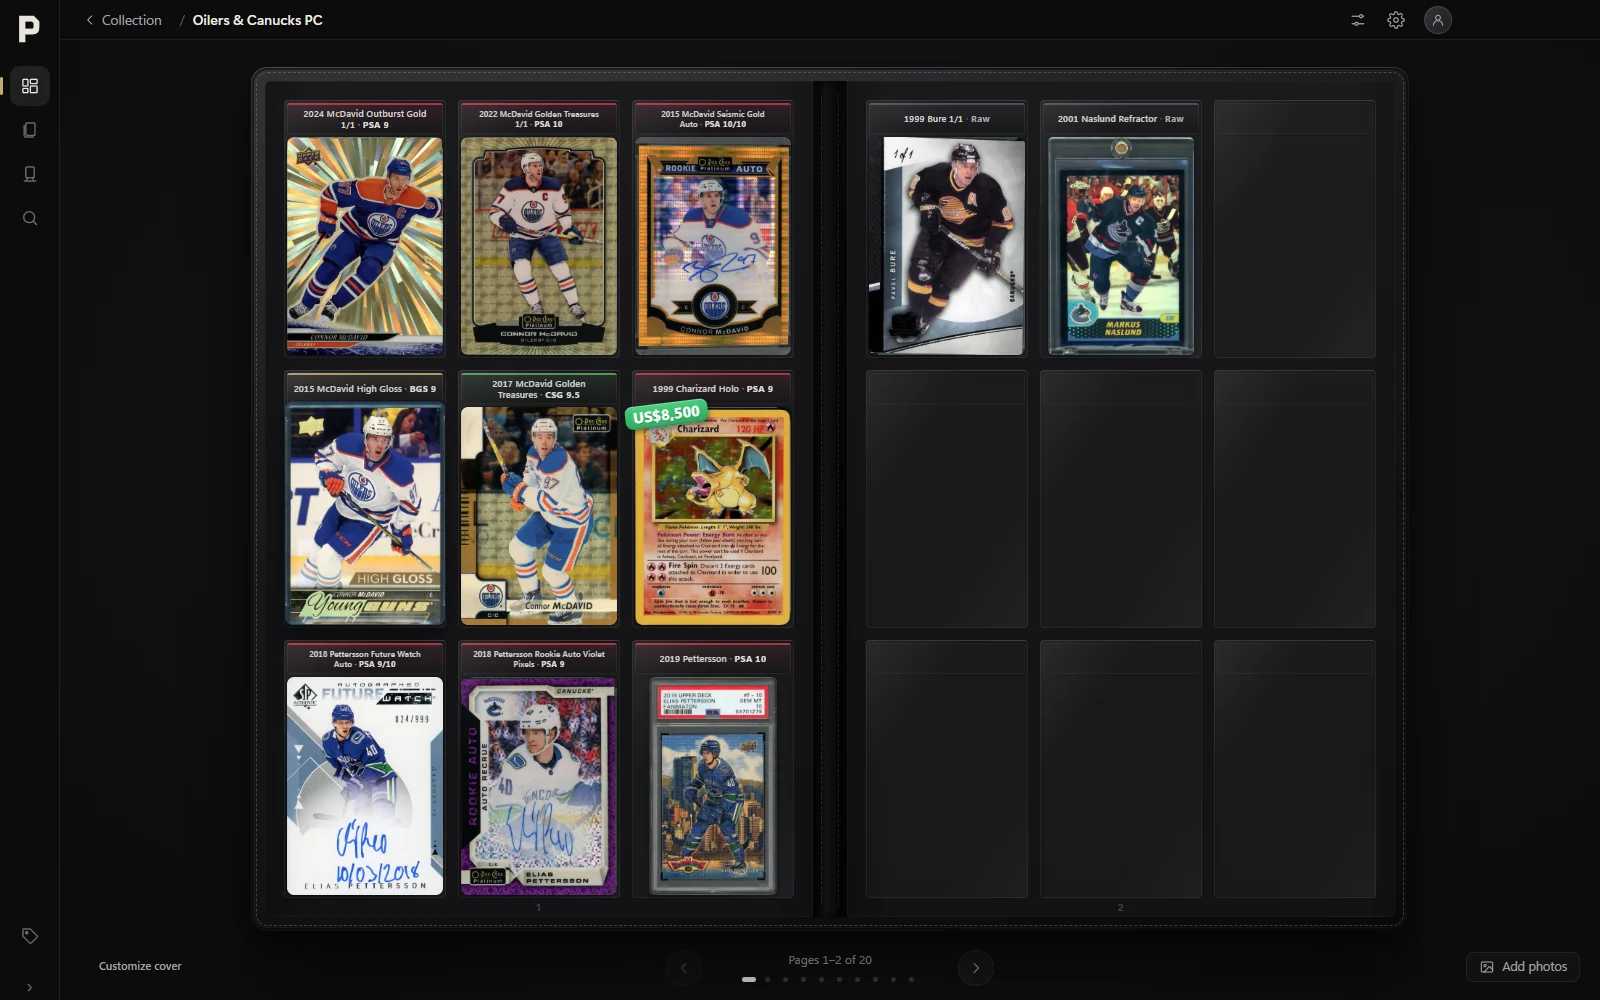Click the Oilers & Canucks PC title
Viewport: 1600px width, 1000px height.
[x=257, y=20]
